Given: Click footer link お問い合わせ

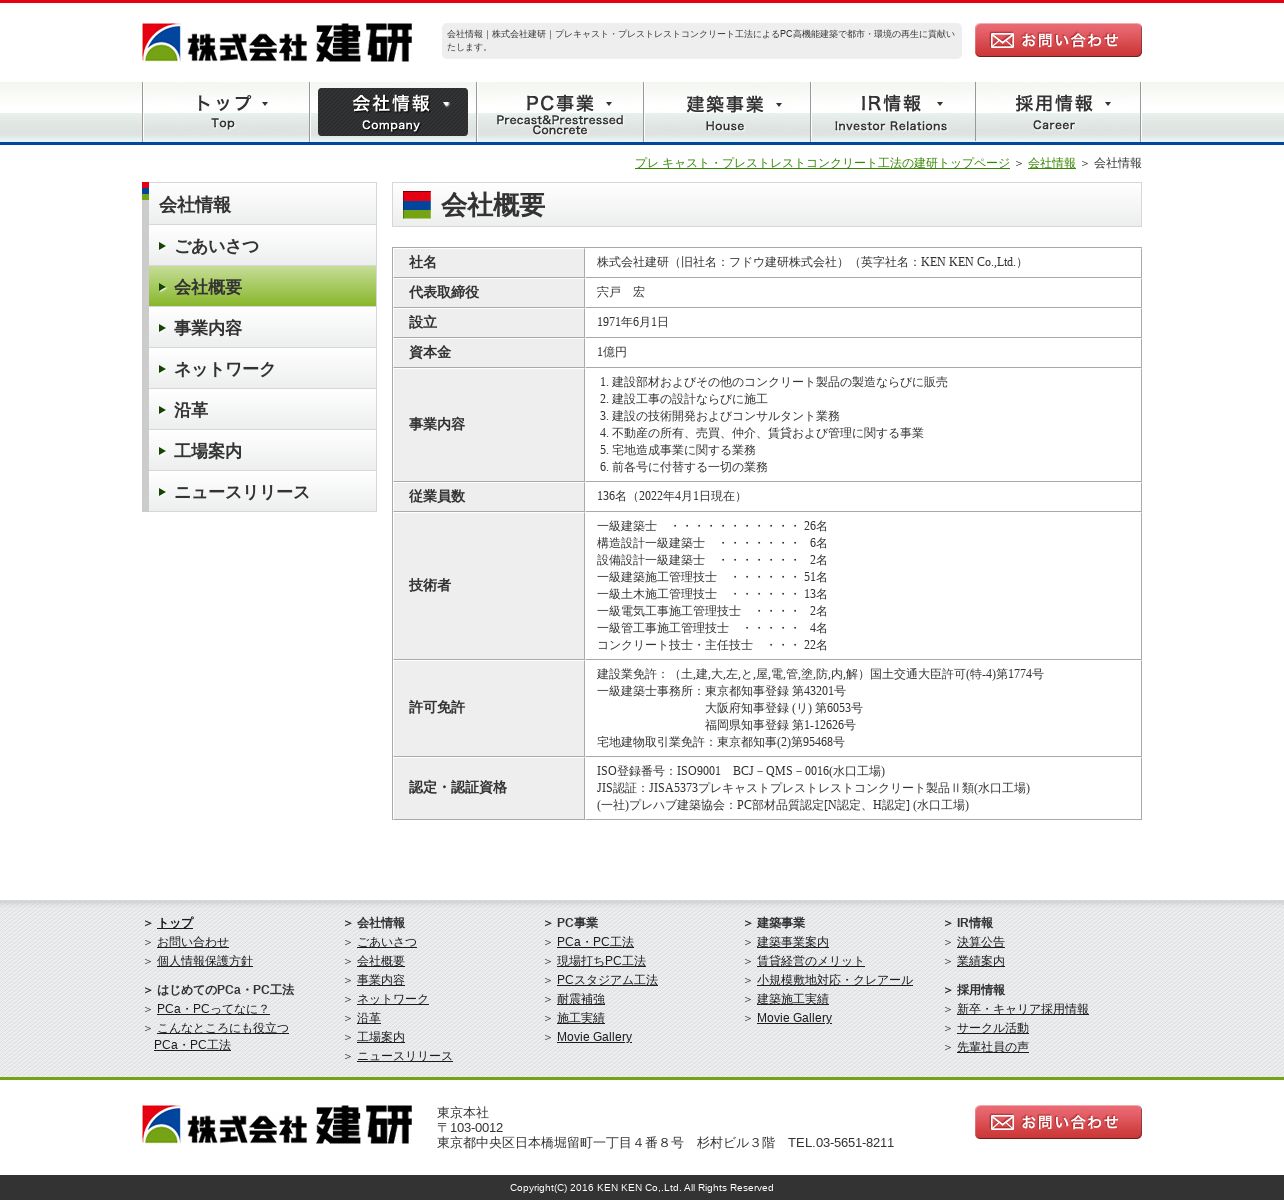Looking at the screenshot, I should [193, 942].
